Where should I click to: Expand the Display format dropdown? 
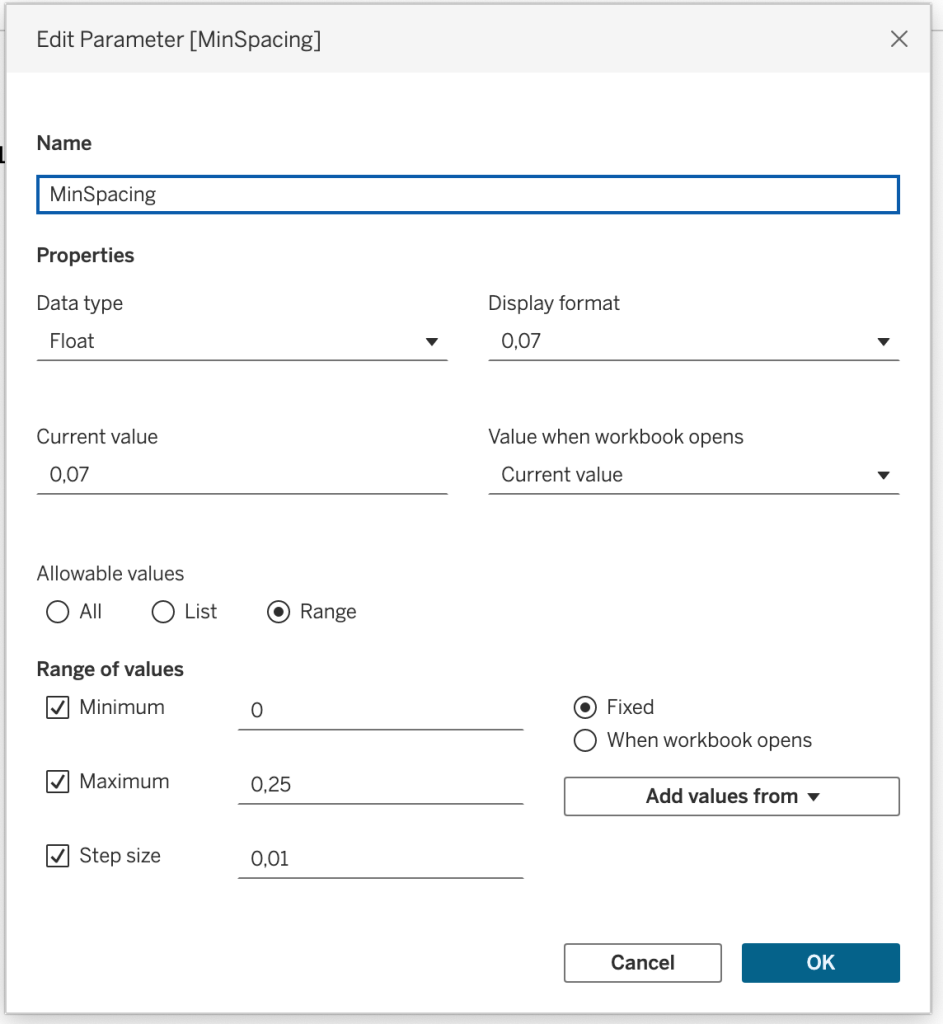click(693, 342)
